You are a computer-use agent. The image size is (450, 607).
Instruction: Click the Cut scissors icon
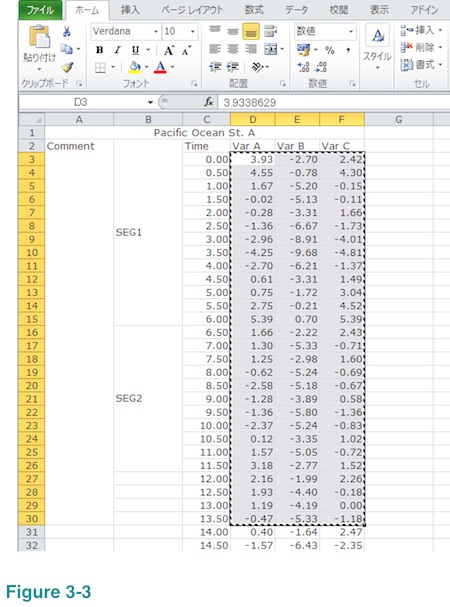point(67,32)
